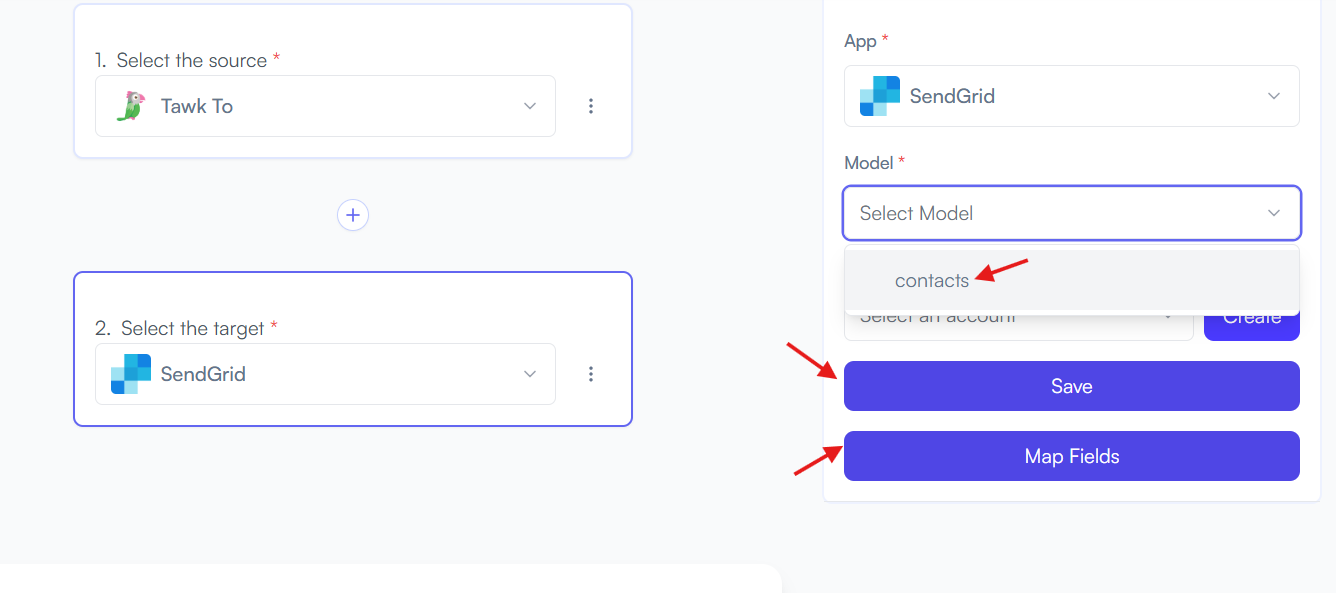Expand the Tawk To source dropdown chevron
The width and height of the screenshot is (1336, 593).
[530, 106]
